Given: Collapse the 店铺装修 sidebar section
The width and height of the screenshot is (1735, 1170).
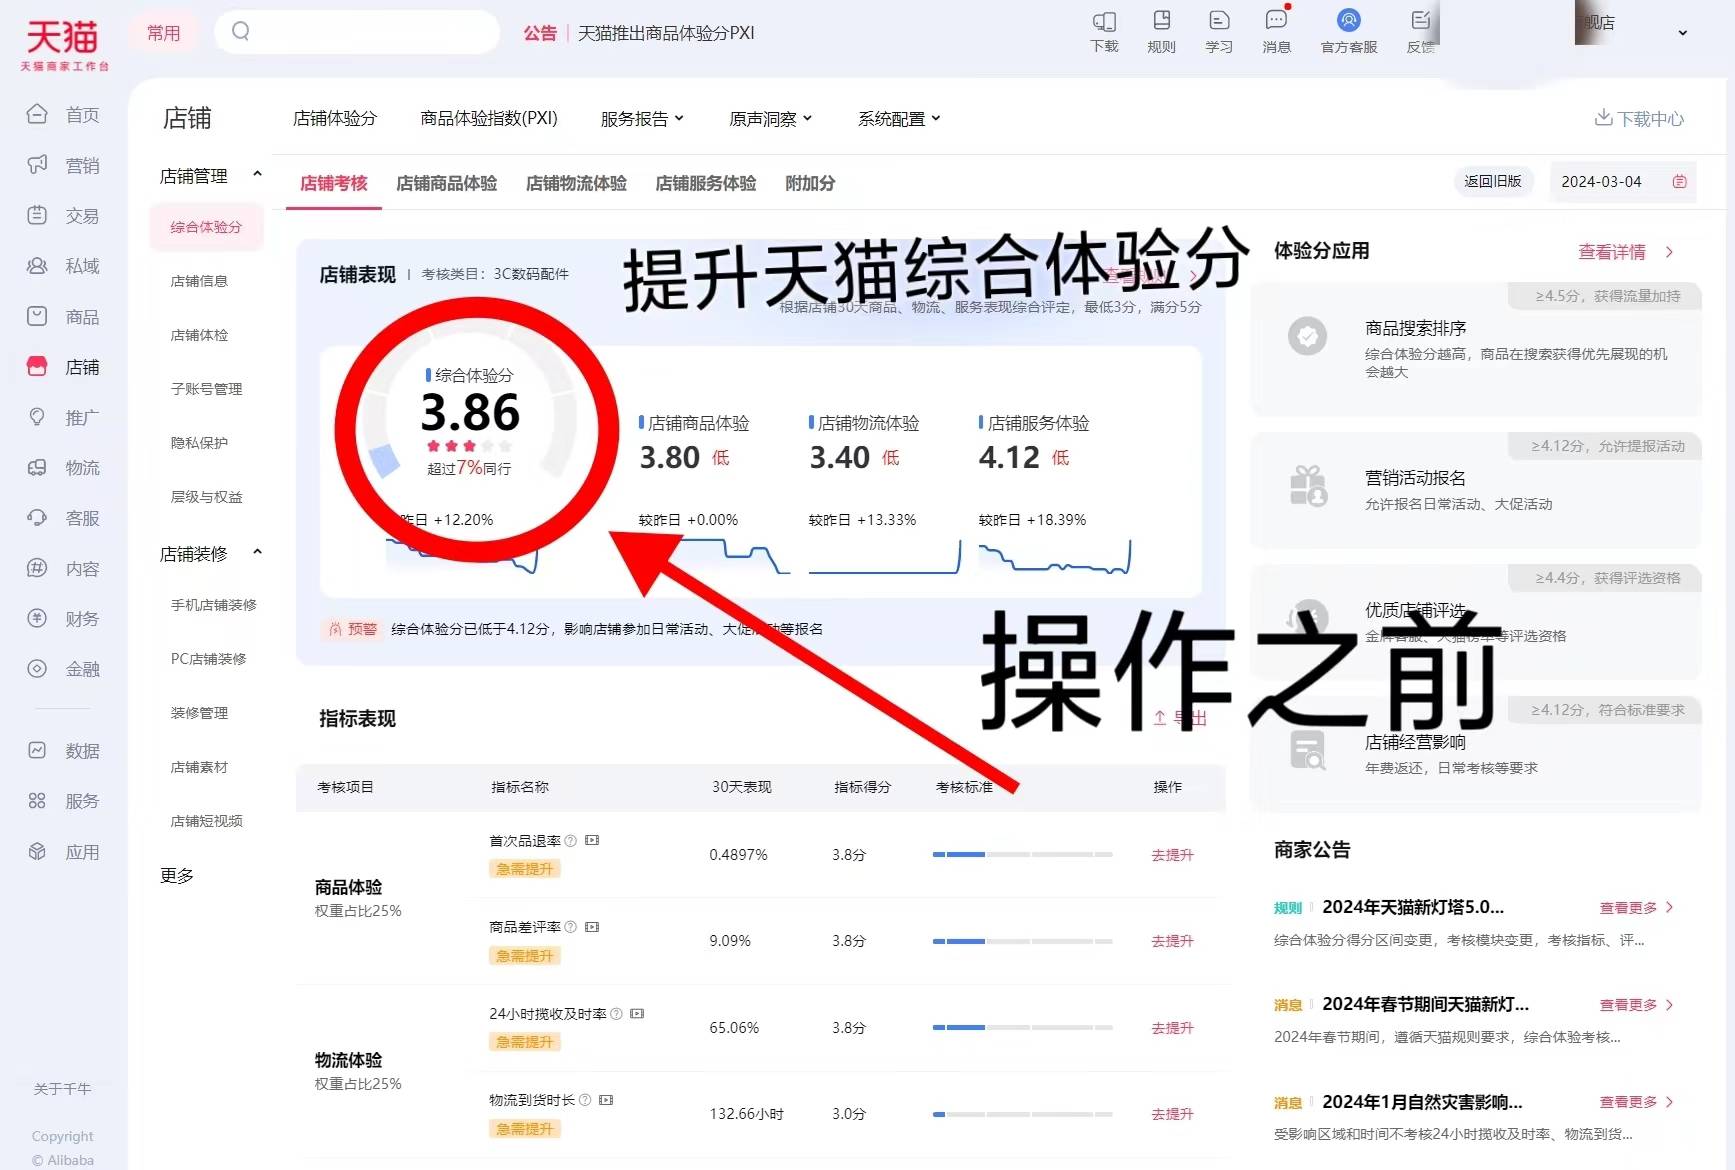Looking at the screenshot, I should coord(257,553).
